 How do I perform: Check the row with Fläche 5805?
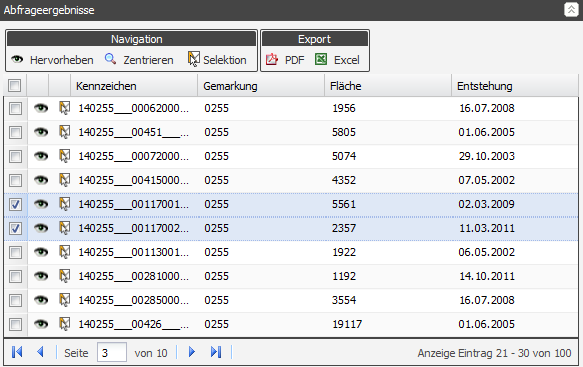[15, 132]
